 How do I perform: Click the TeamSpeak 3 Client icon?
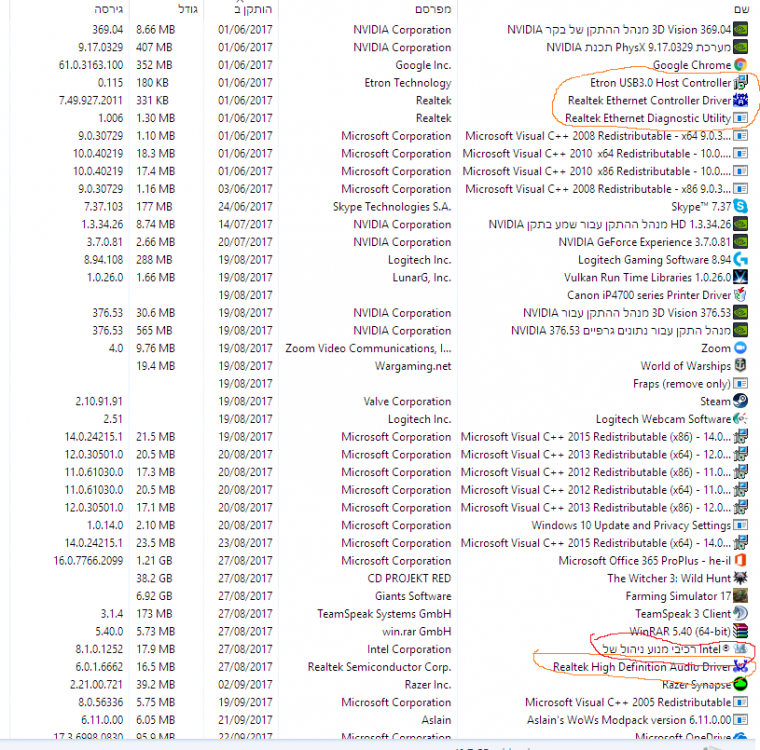click(x=740, y=613)
